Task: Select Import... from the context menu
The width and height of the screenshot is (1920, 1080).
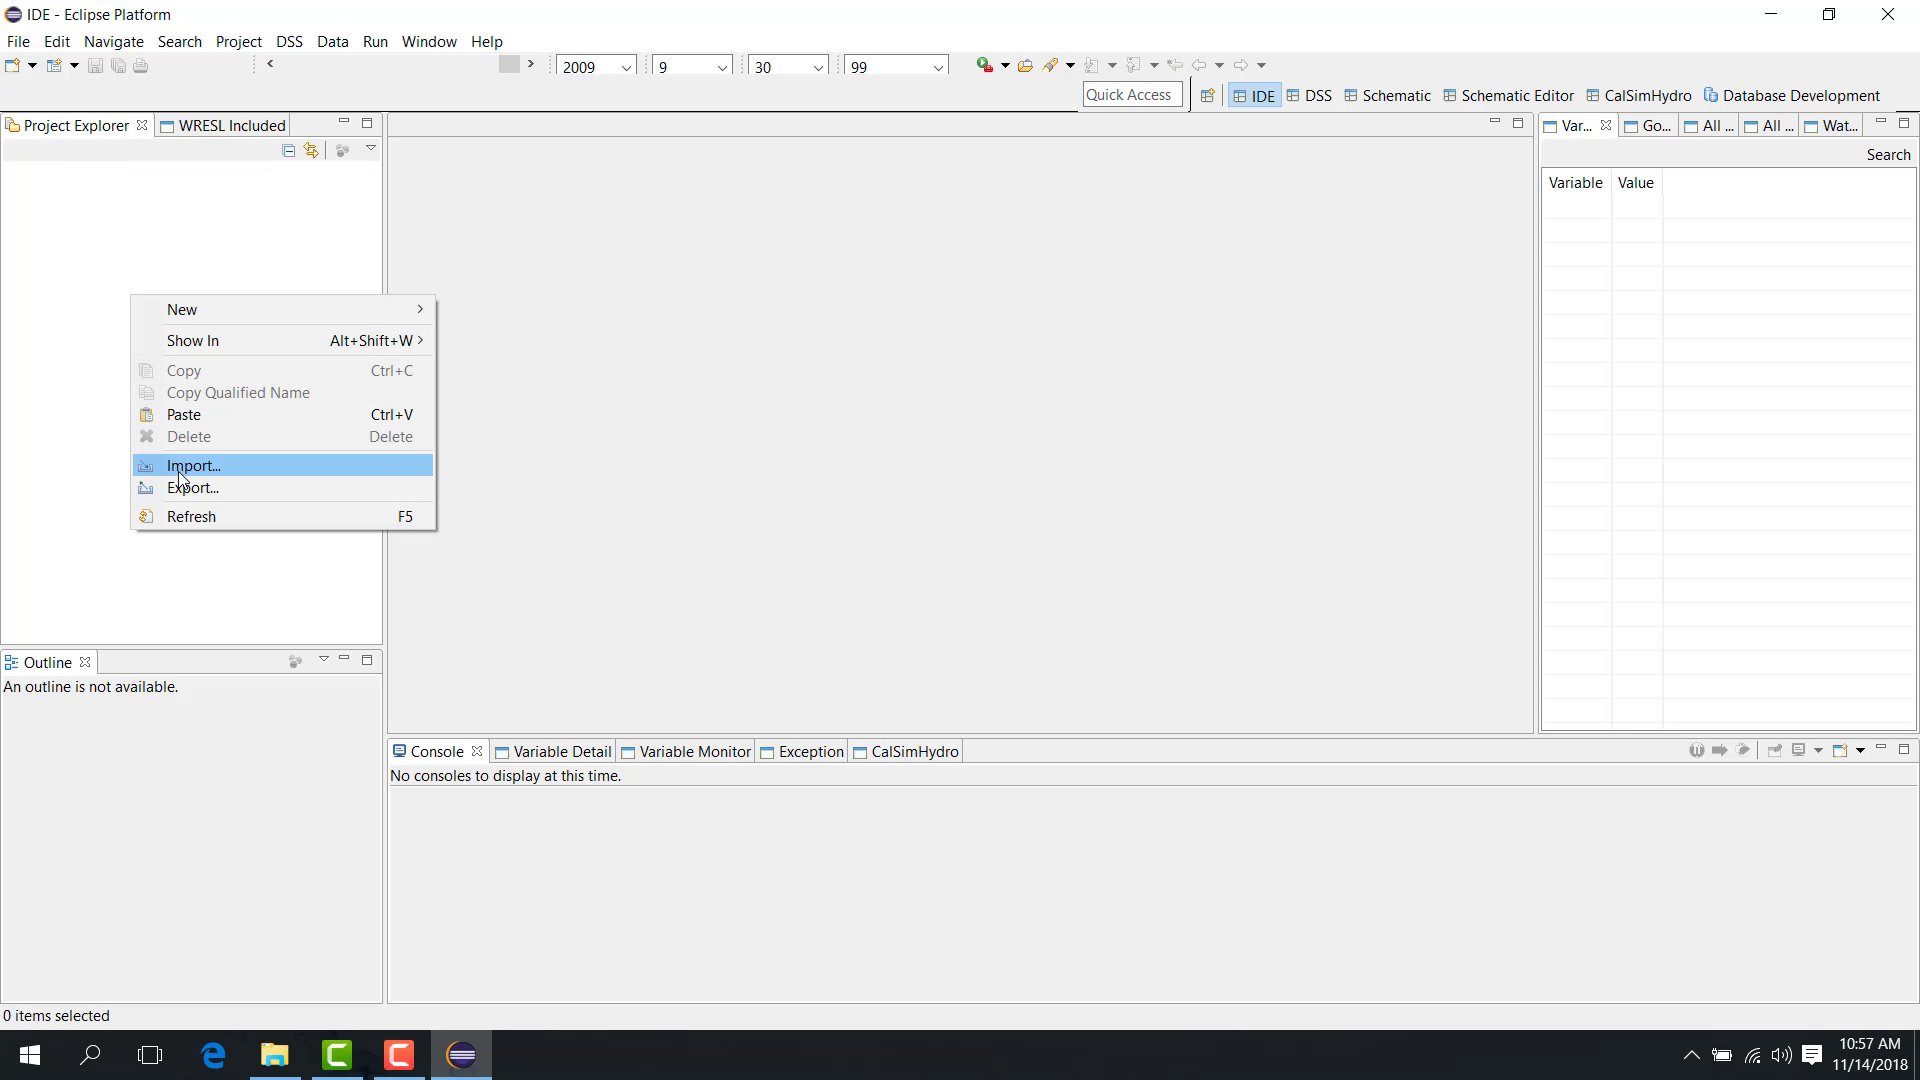Action: [283, 466]
